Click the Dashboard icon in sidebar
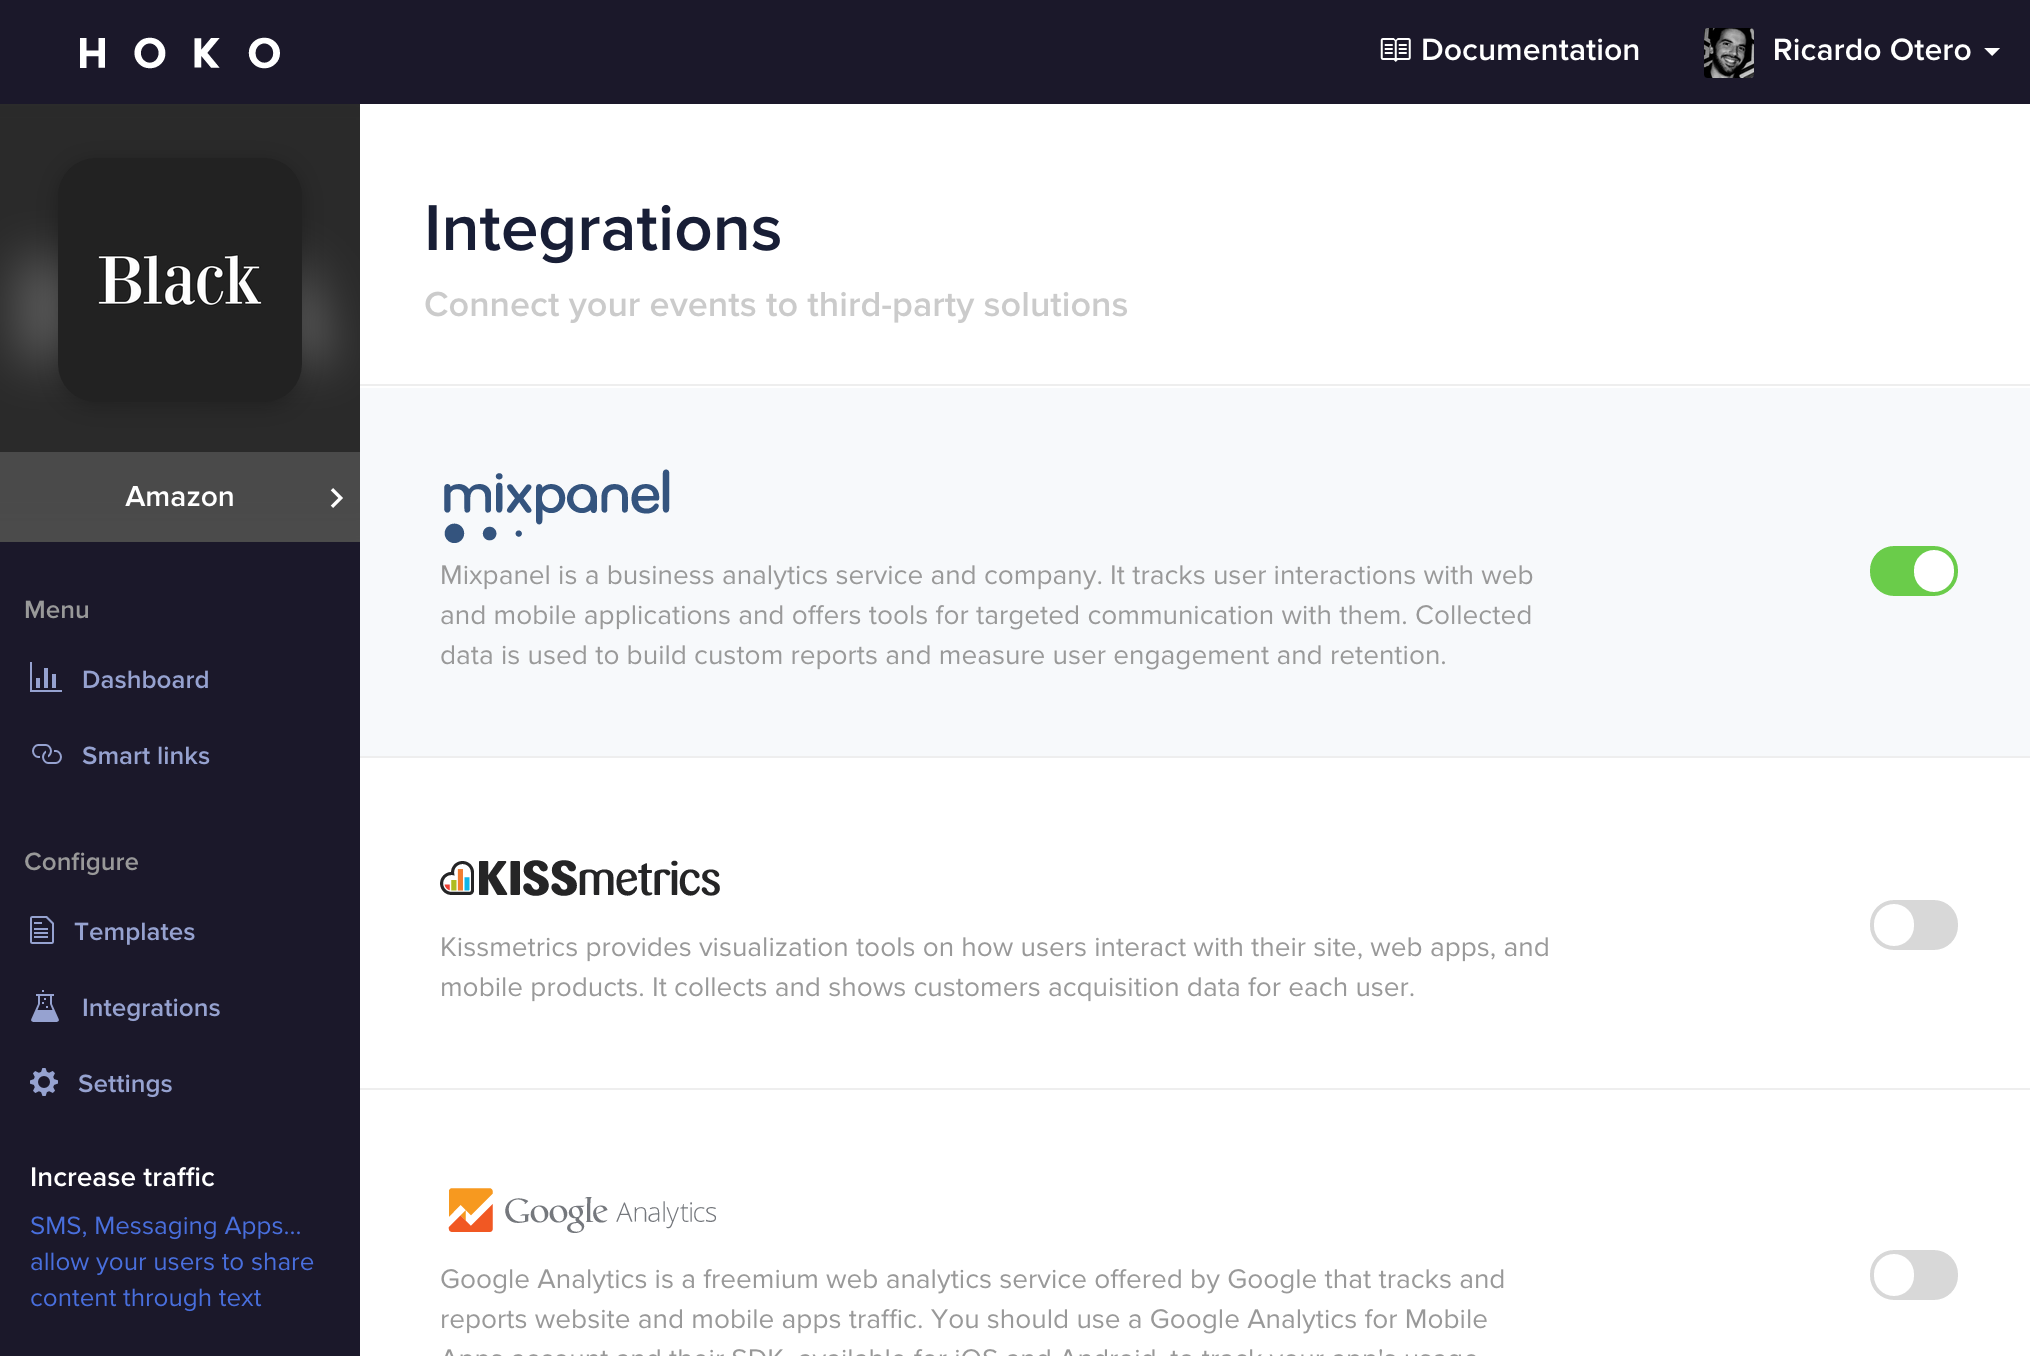The image size is (2030, 1356). click(x=44, y=678)
